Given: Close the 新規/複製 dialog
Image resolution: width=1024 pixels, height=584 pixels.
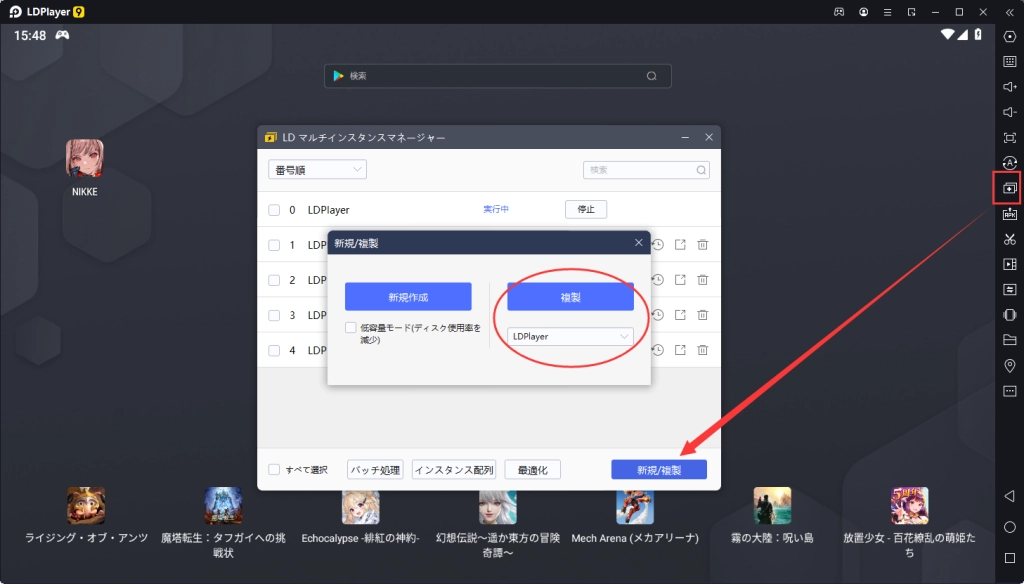Looking at the screenshot, I should [639, 242].
